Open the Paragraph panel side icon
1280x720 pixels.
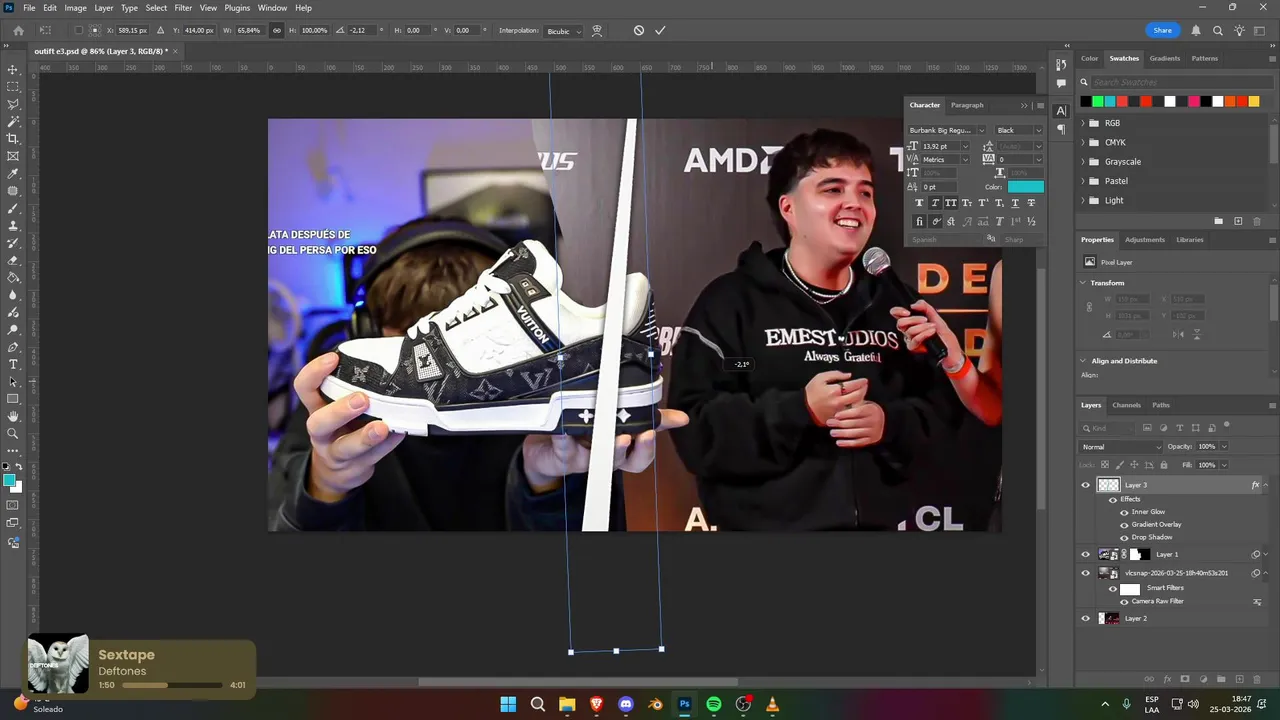[x=1061, y=128]
